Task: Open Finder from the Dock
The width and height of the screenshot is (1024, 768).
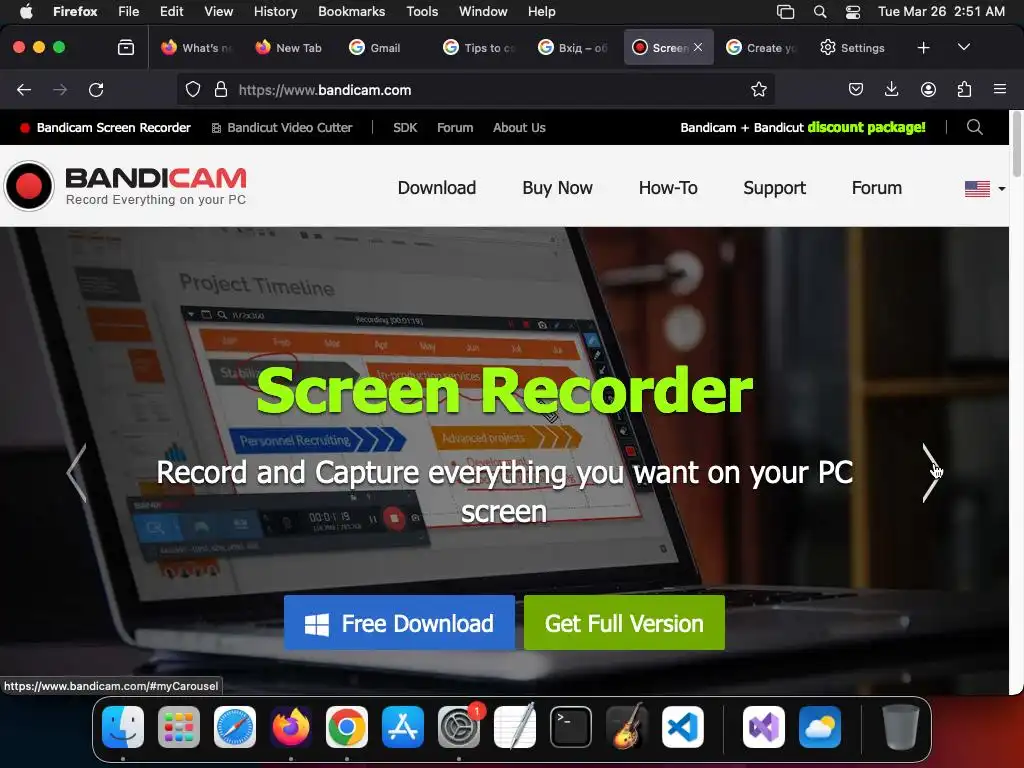Action: (123, 727)
